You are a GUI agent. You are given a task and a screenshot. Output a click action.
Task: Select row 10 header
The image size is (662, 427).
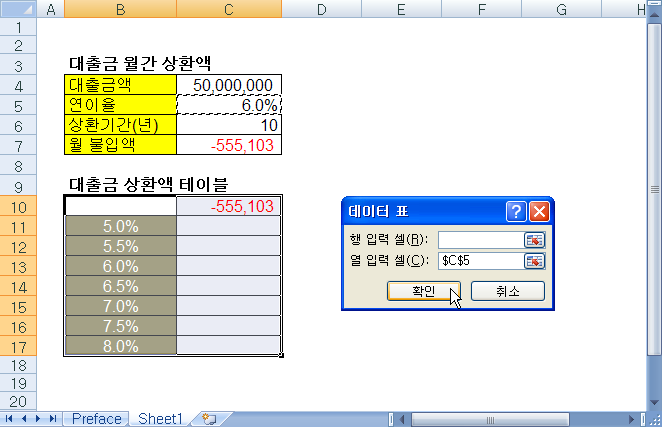[x=18, y=207]
